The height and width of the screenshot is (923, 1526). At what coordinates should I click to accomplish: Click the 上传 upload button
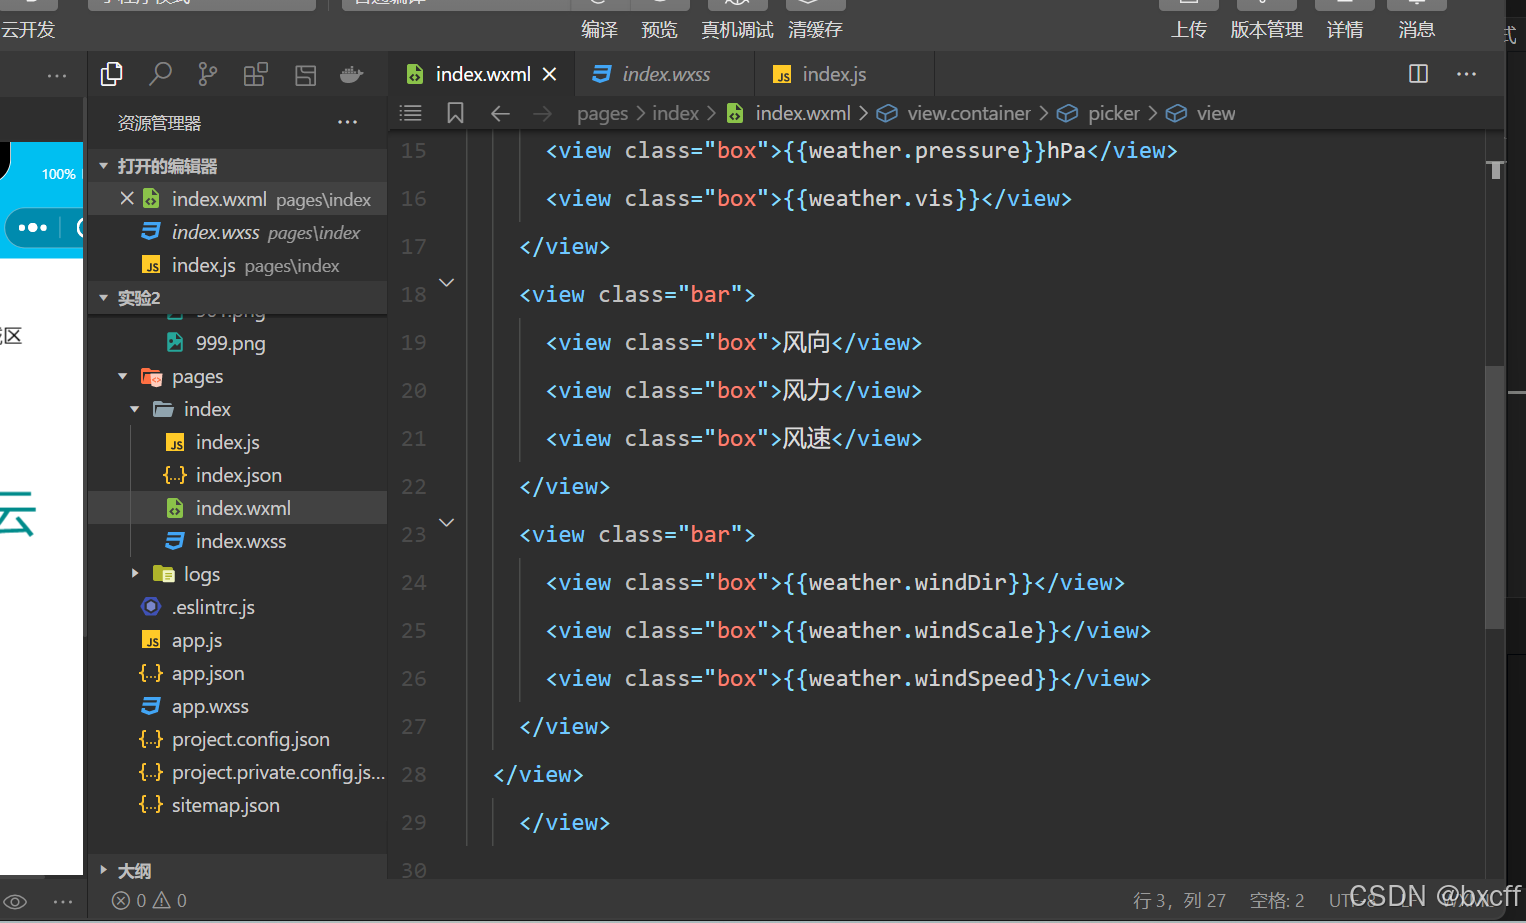[x=1189, y=30]
